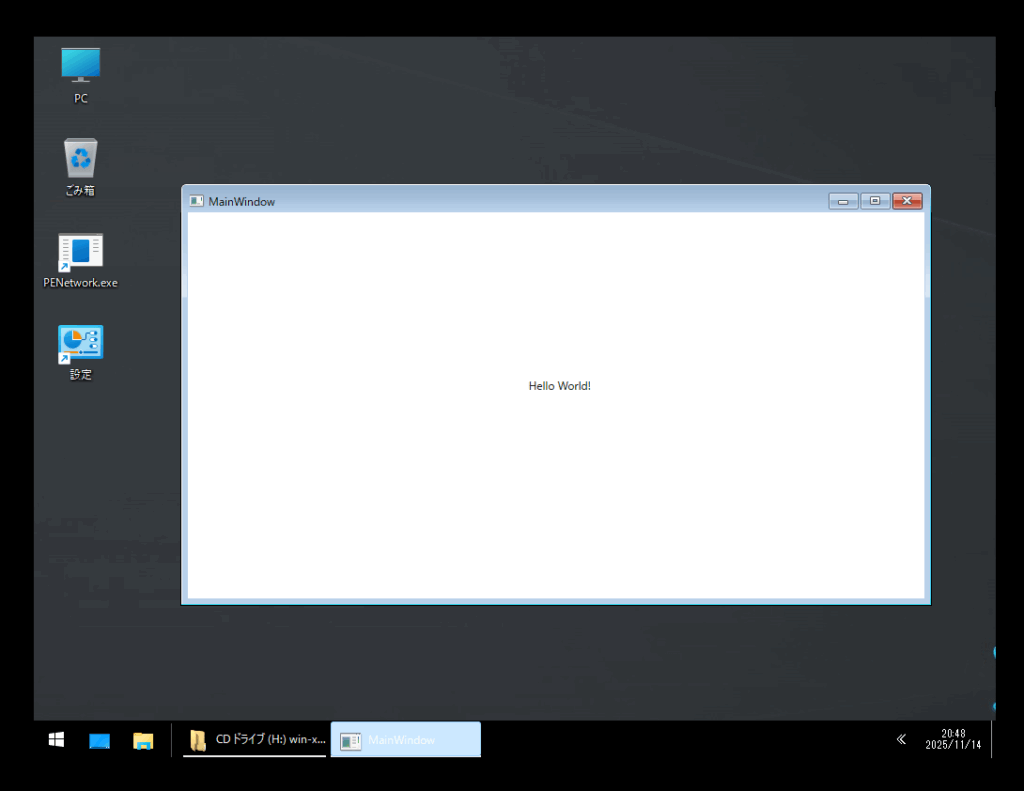This screenshot has width=1024, height=791.
Task: Click the taskbar clock showing 20:48
Action: tap(952, 733)
